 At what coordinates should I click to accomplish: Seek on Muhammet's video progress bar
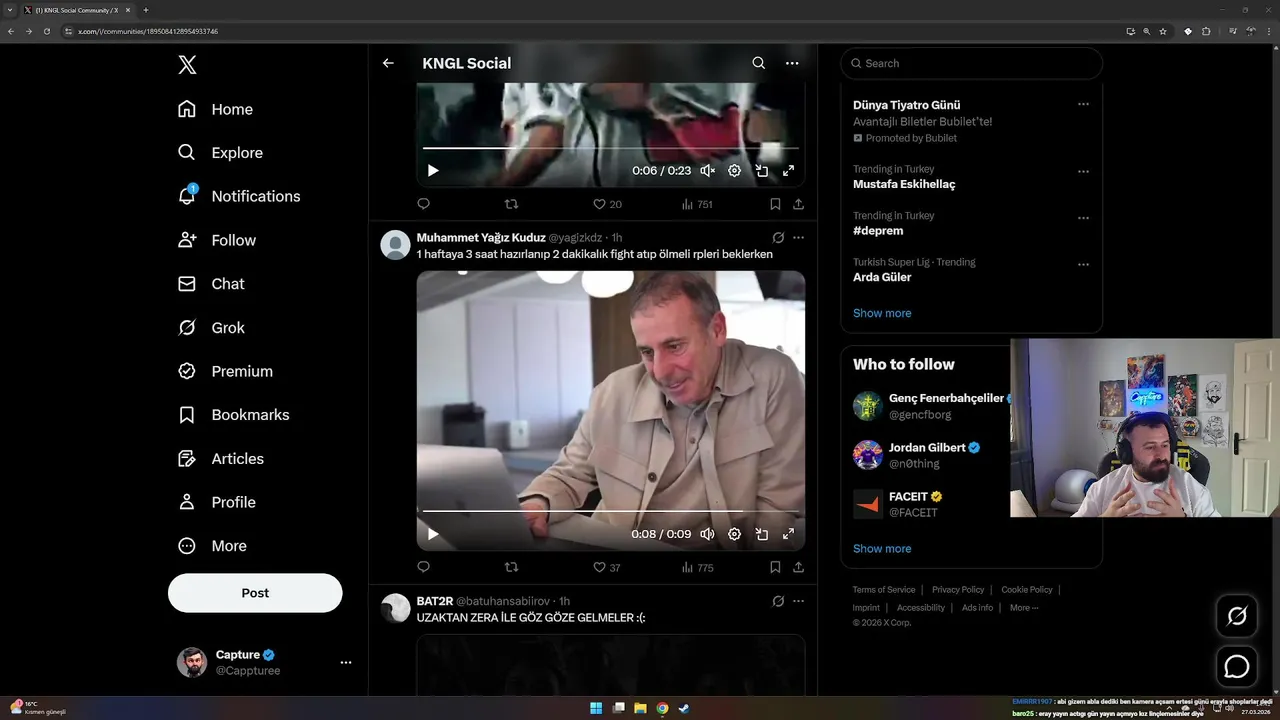610,511
